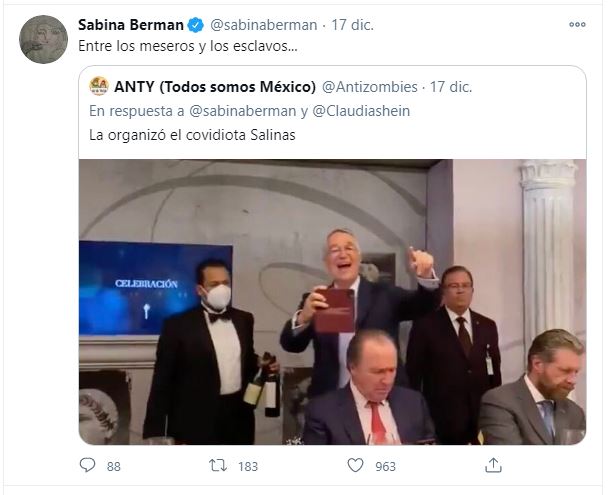Click the @sabinaberman handle in header
The image size is (610, 495).
click(x=263, y=25)
